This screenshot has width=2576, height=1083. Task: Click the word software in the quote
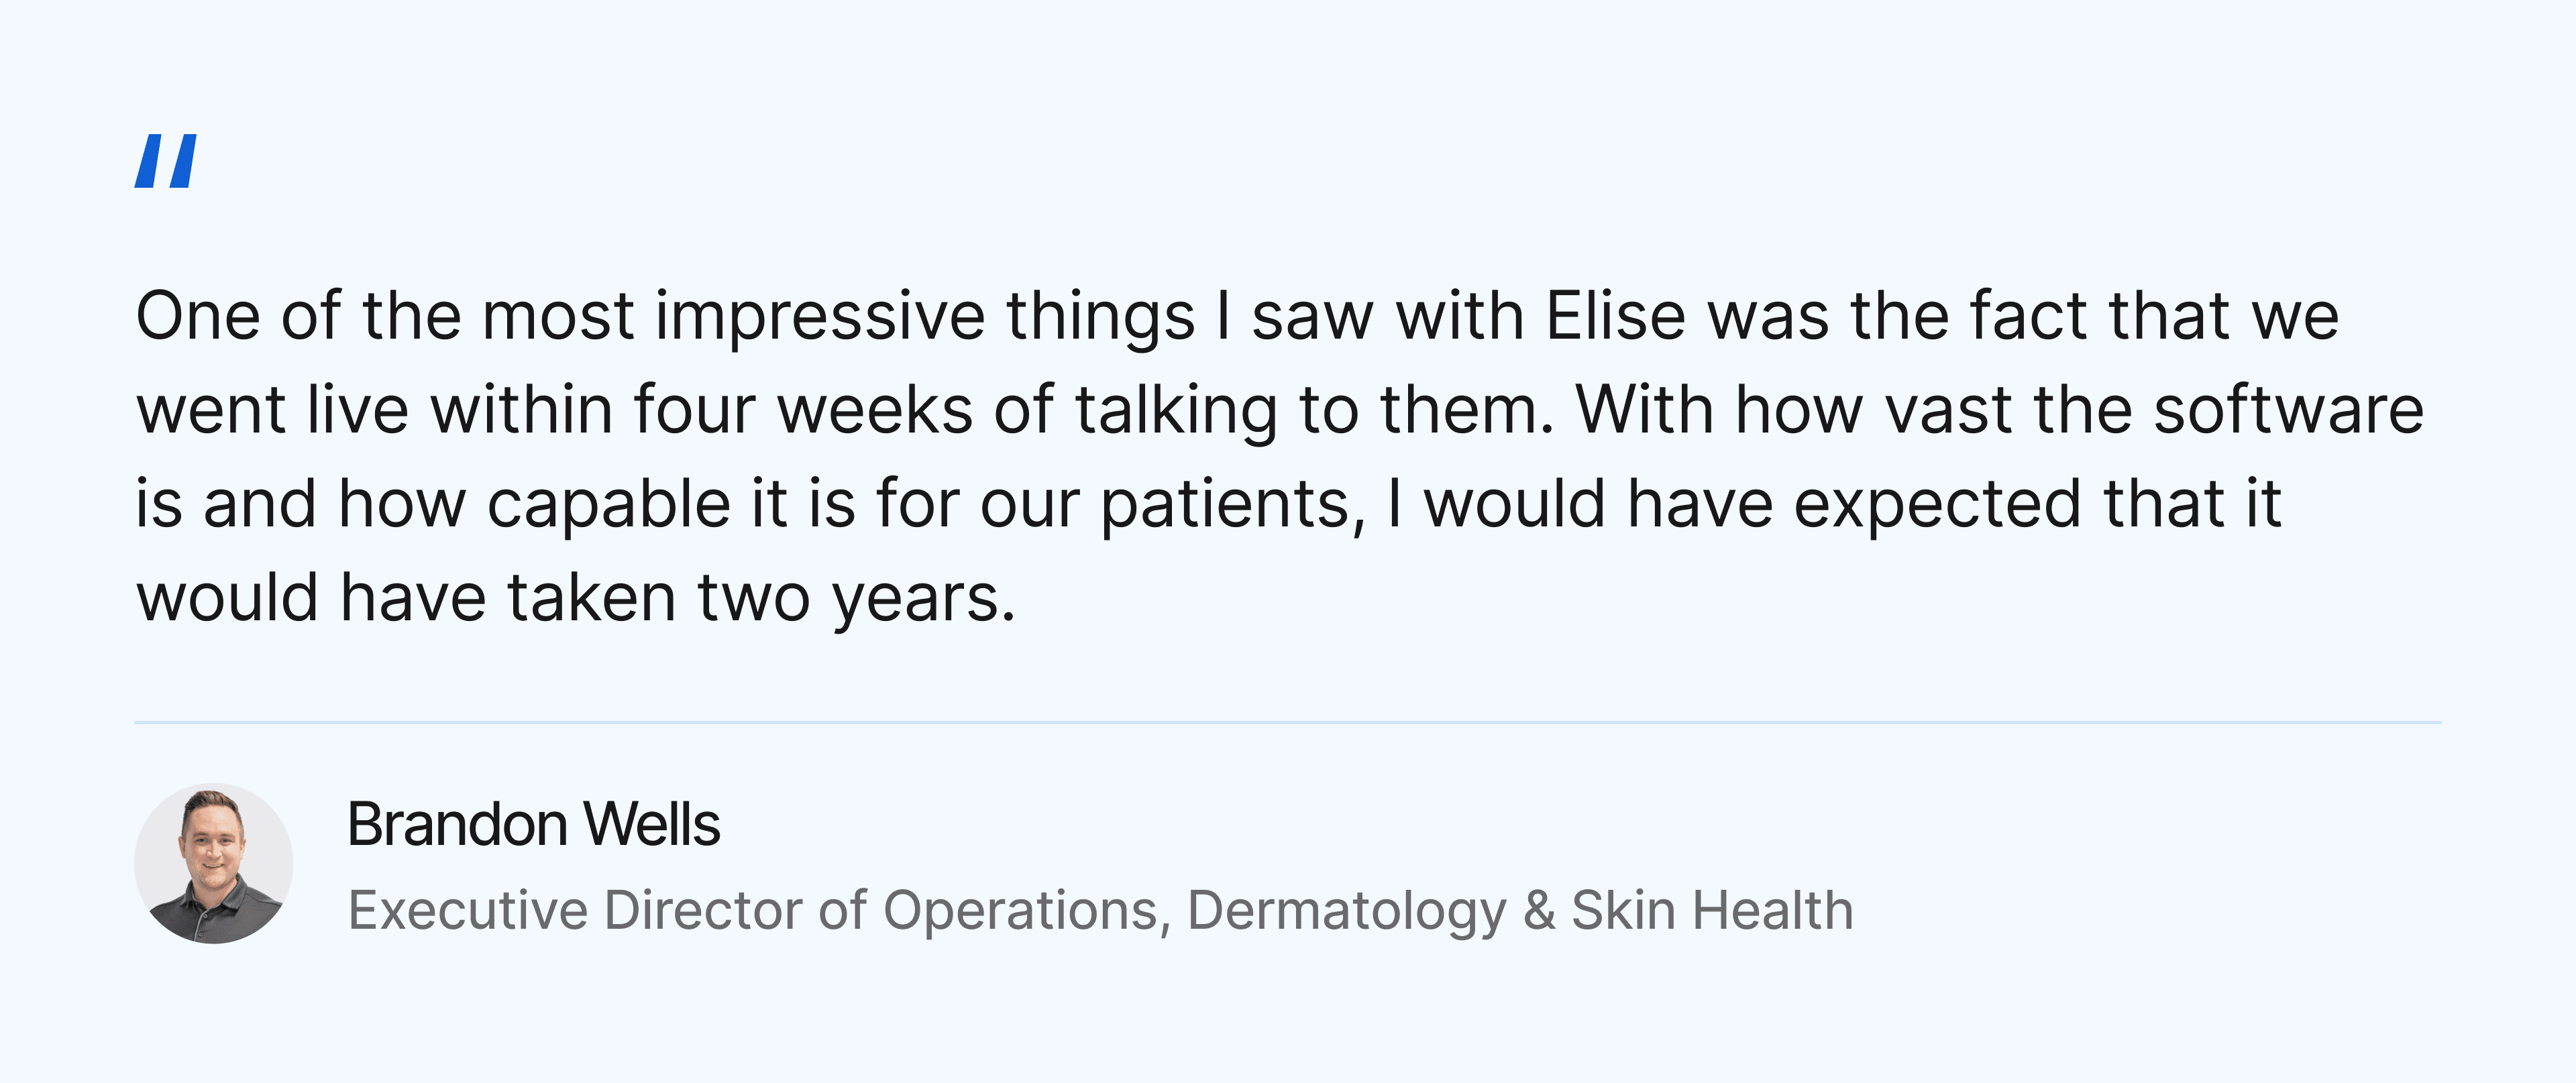tap(2288, 410)
